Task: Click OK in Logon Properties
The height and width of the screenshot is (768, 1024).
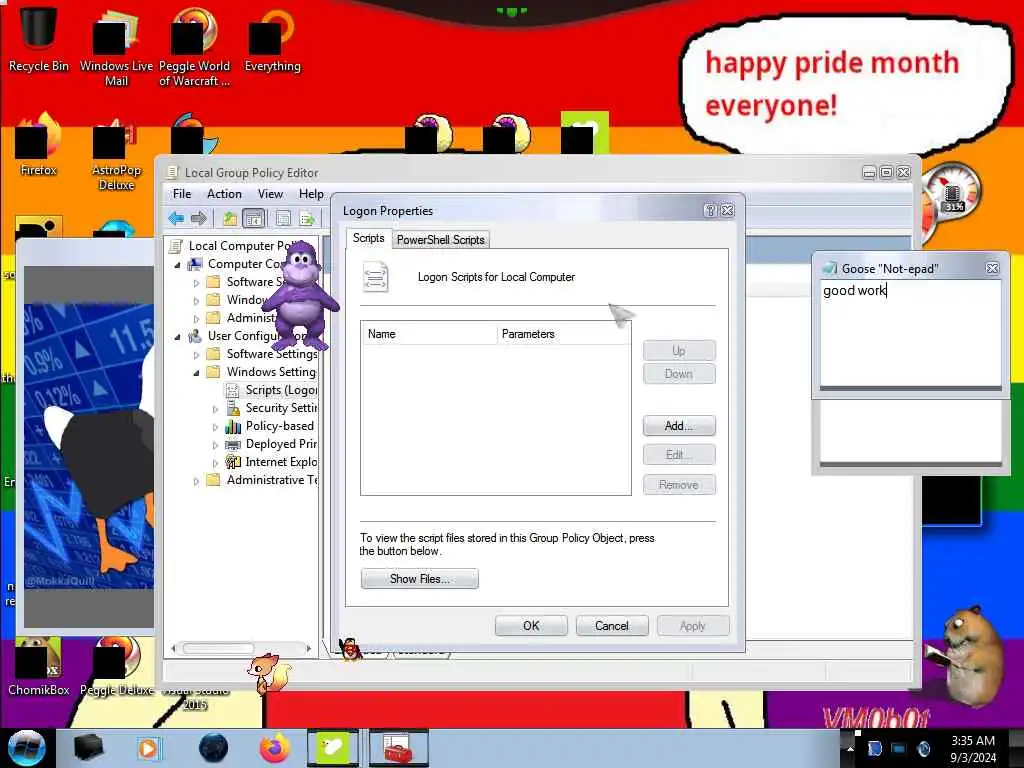Action: (531, 626)
